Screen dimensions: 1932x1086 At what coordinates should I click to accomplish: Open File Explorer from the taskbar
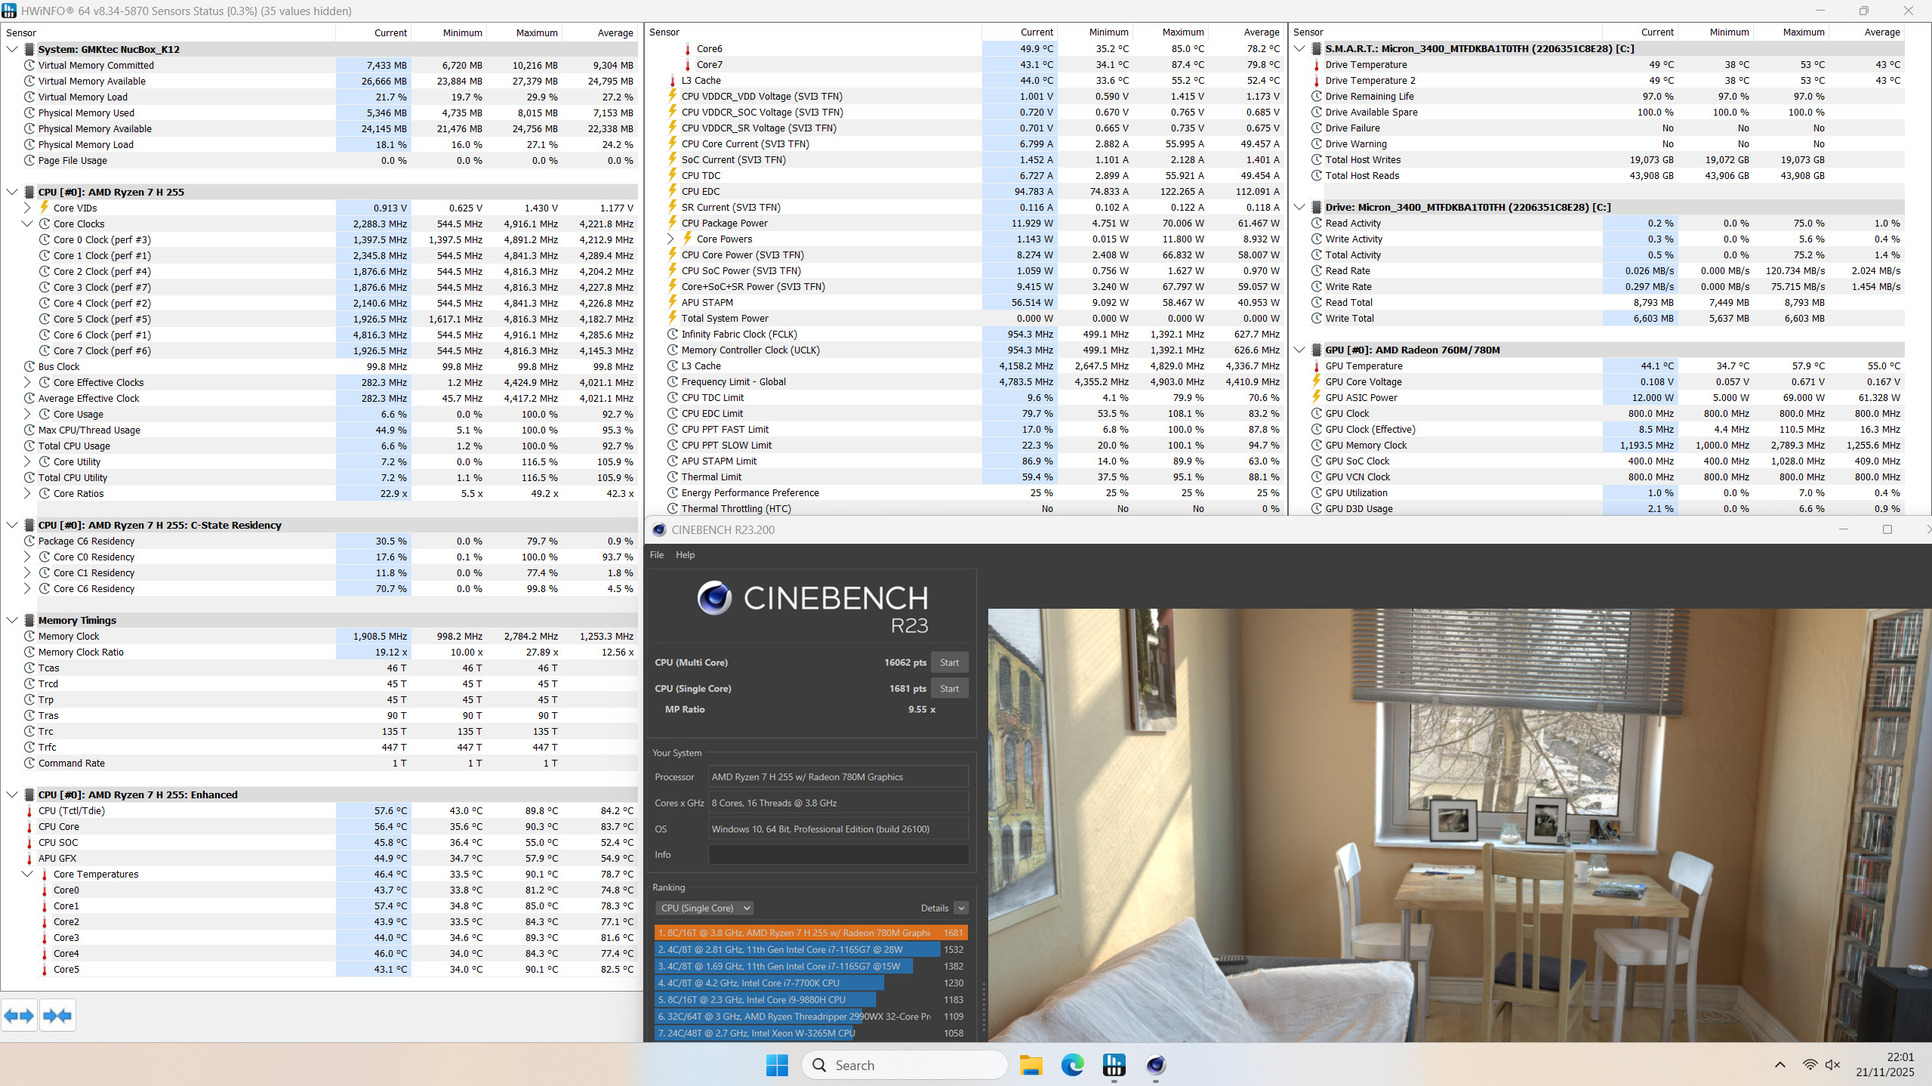(x=1031, y=1065)
